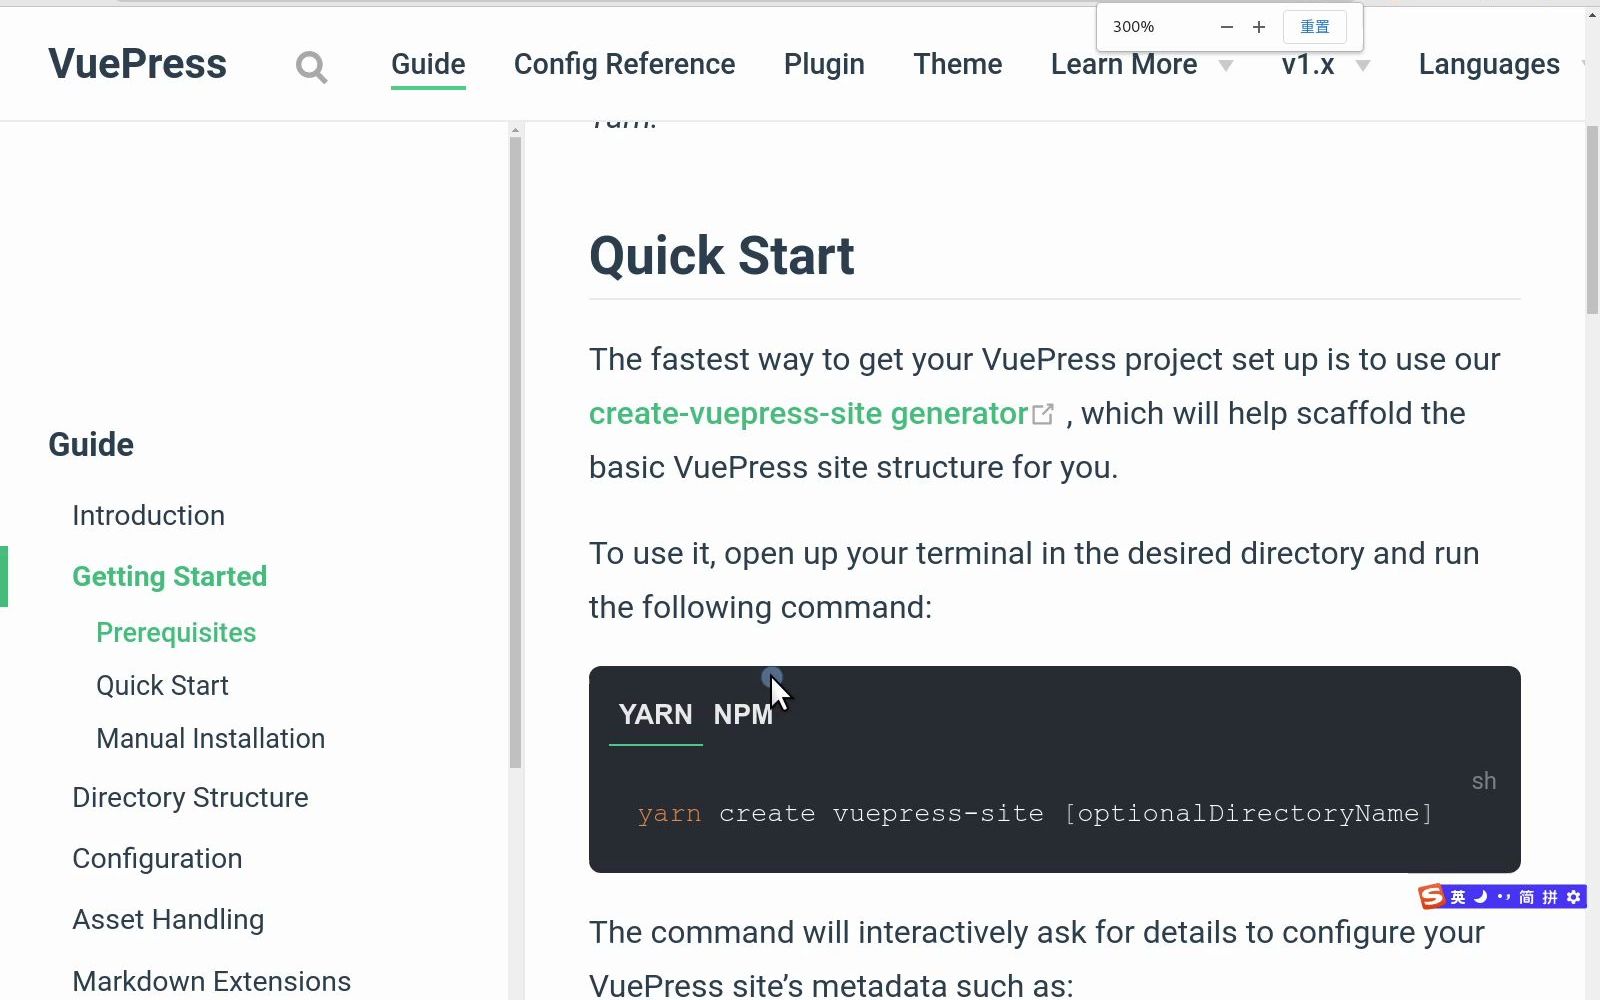
Task: Follow the create-vuepress-site generator link
Action: pos(808,413)
